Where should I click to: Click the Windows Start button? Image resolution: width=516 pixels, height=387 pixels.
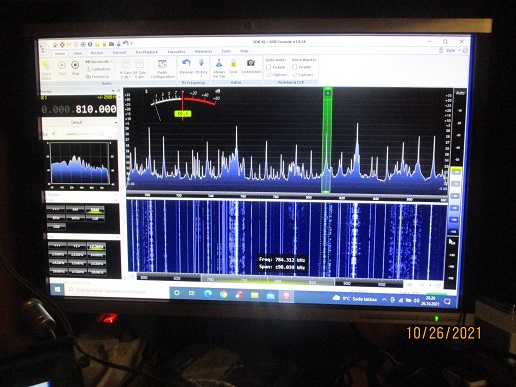[x=57, y=289]
